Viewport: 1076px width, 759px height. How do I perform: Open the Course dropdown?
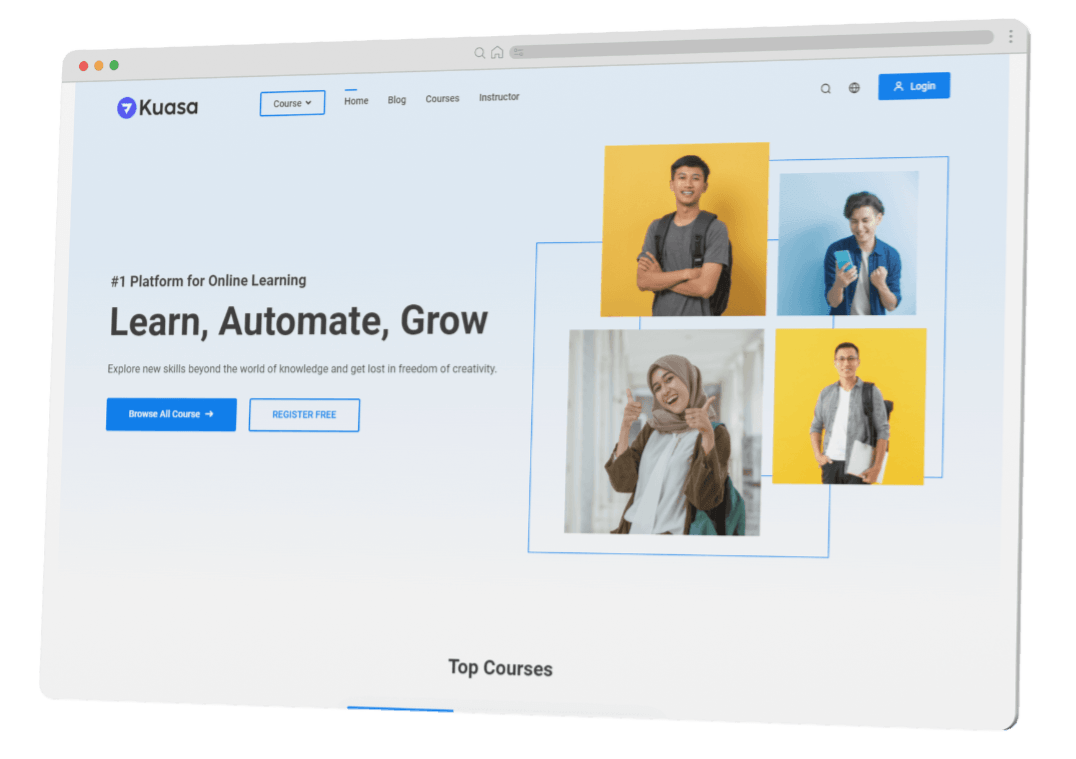(292, 103)
